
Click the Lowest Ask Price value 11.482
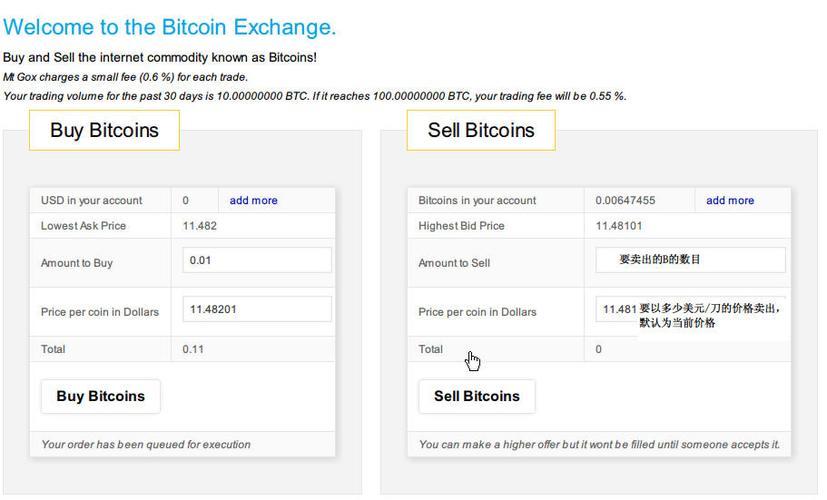pos(200,226)
